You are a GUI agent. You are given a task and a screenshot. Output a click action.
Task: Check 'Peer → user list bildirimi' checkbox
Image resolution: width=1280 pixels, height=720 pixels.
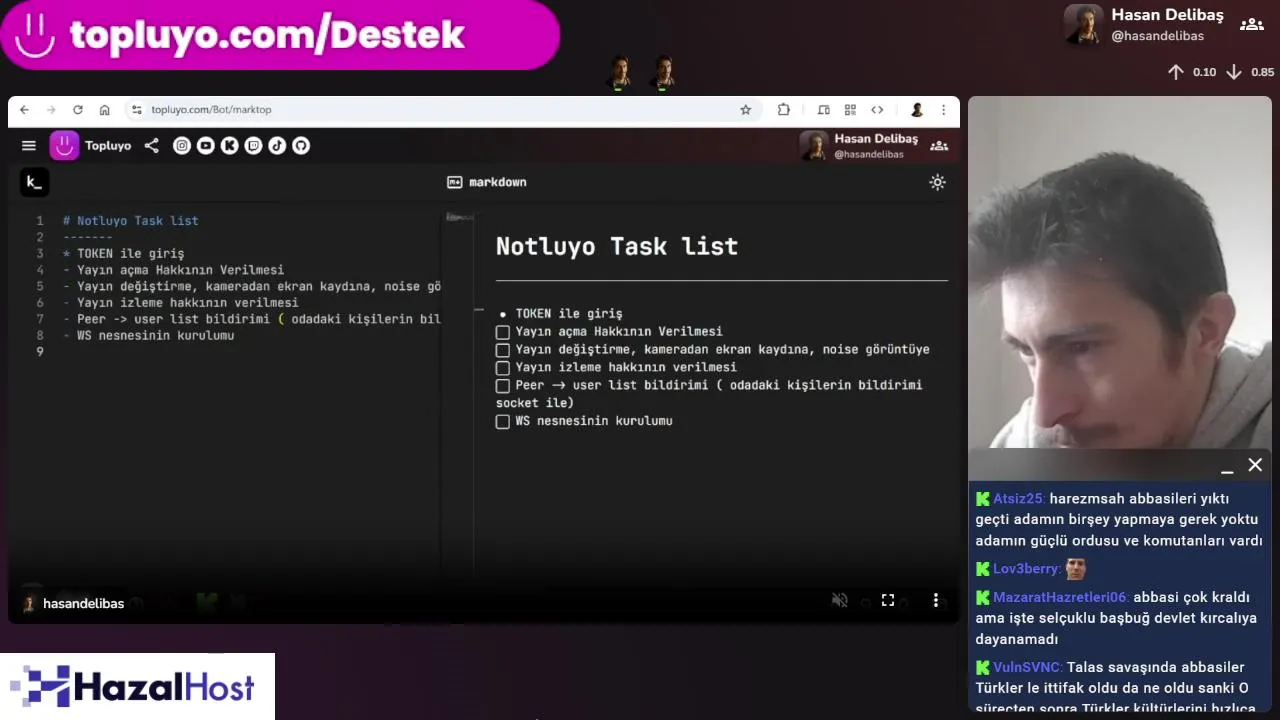(x=503, y=386)
